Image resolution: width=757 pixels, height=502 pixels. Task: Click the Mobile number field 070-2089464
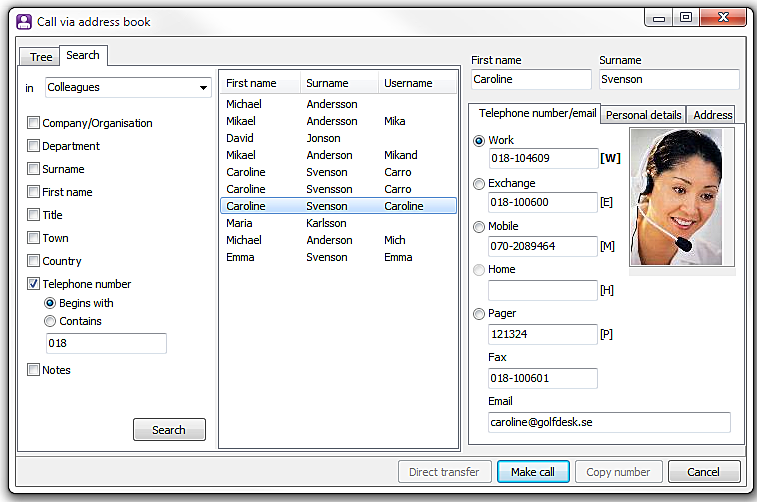point(543,246)
